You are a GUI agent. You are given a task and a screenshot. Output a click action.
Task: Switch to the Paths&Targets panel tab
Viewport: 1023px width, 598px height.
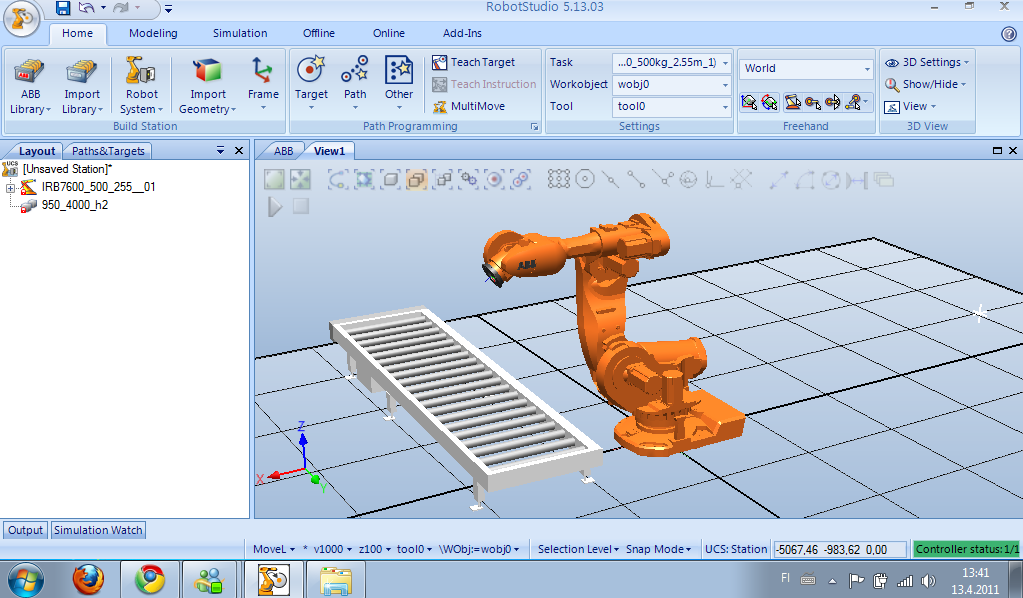[x=108, y=151]
